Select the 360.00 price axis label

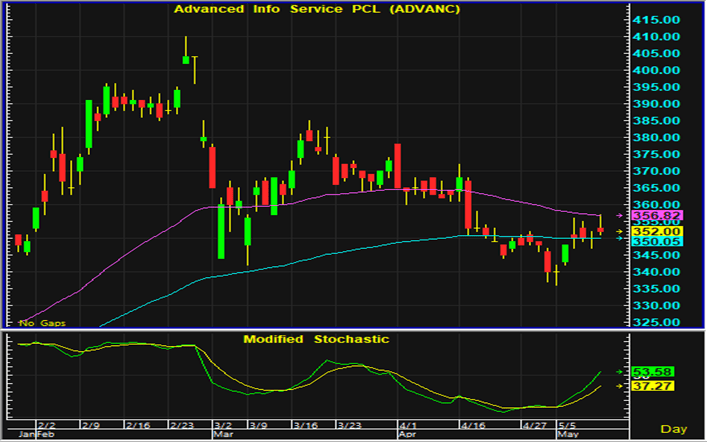pos(656,204)
